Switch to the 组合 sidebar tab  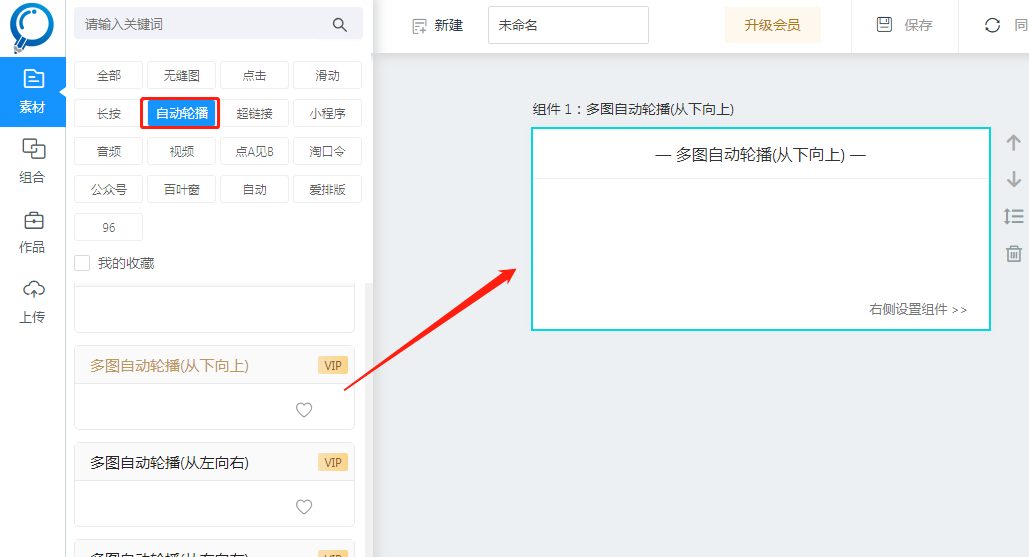coord(33,161)
